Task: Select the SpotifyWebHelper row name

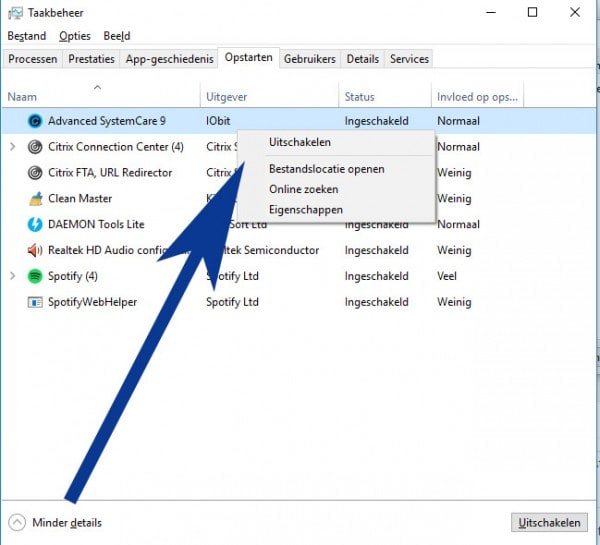Action: coord(92,302)
